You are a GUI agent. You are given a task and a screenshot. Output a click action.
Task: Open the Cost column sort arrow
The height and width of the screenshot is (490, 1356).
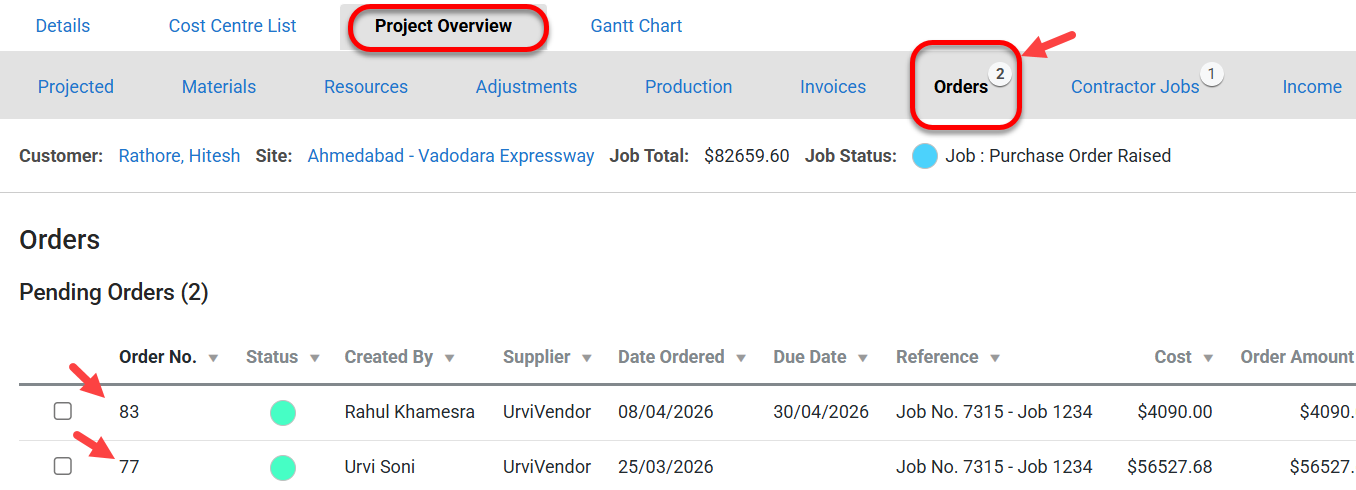tap(1208, 358)
